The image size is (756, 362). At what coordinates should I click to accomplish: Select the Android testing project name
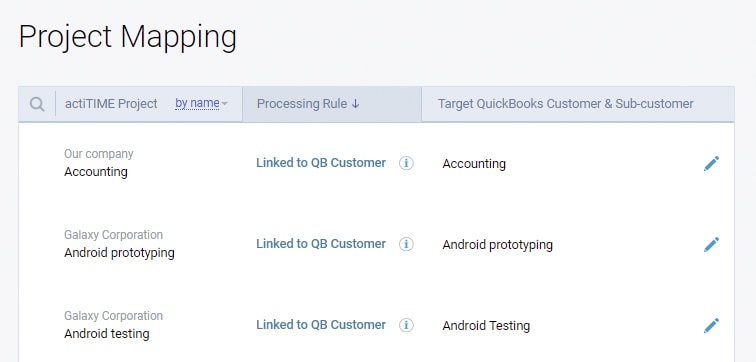[x=107, y=334]
